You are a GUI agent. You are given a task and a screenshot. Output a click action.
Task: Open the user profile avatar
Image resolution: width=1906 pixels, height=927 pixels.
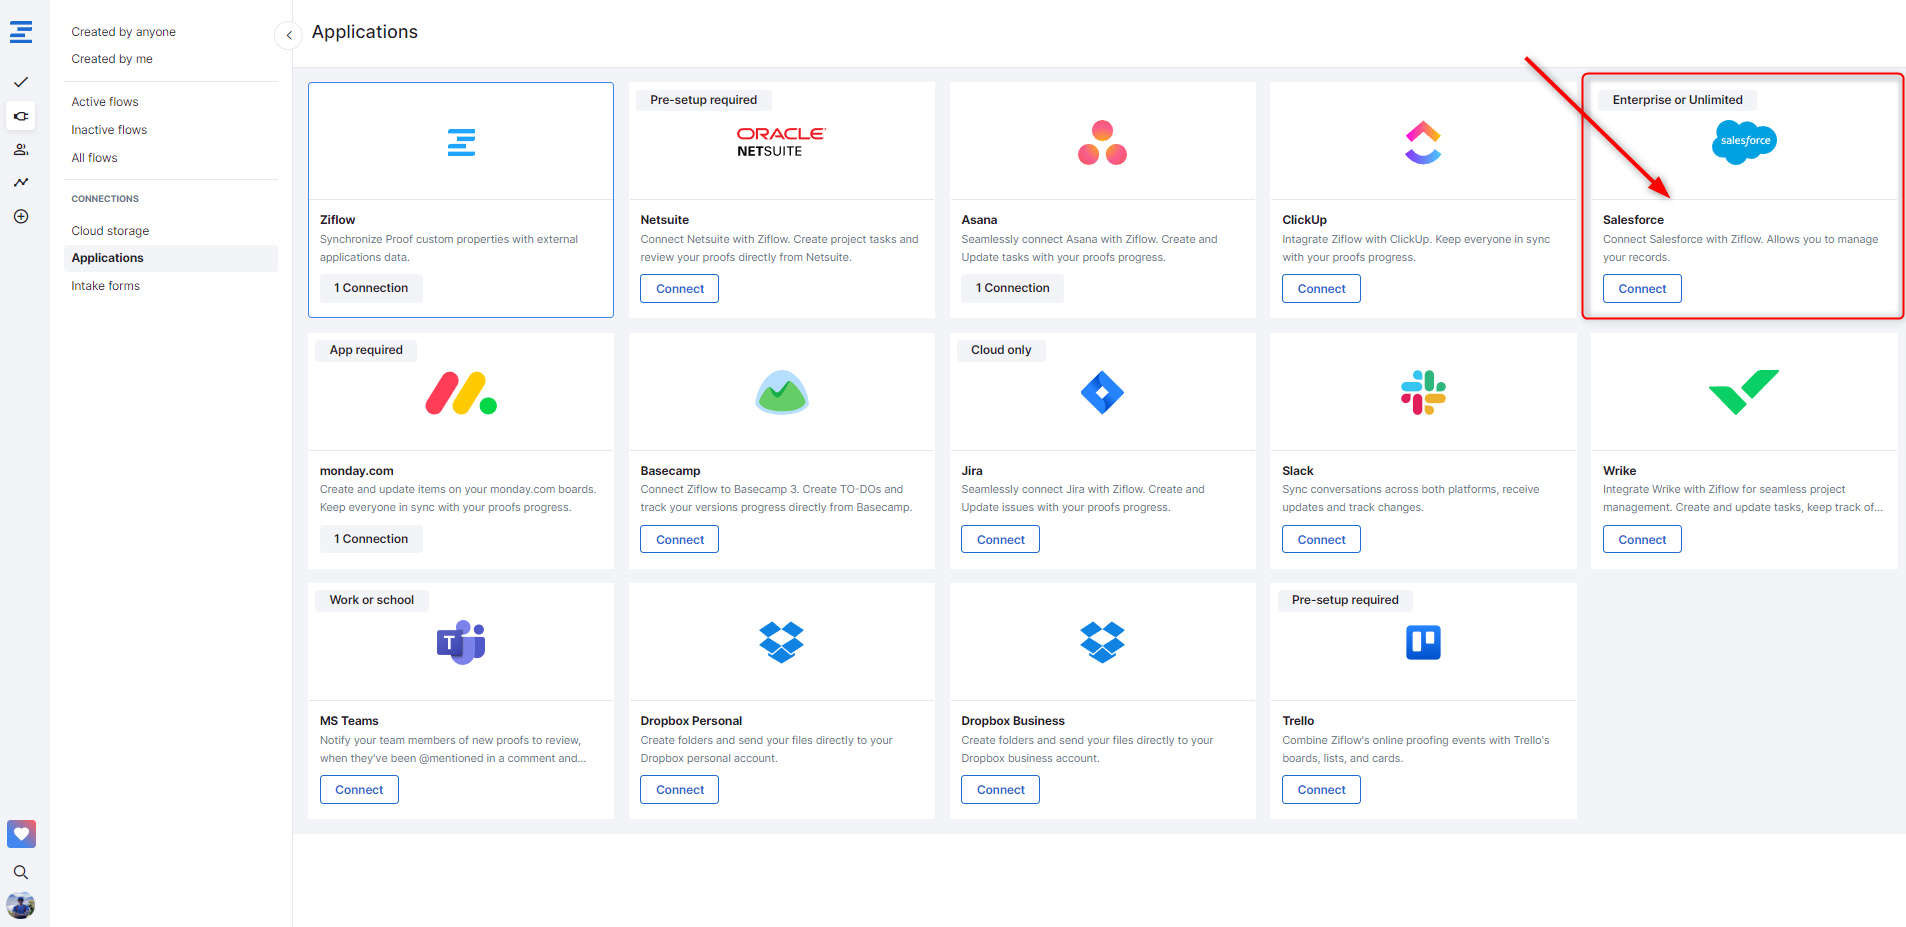(21, 905)
